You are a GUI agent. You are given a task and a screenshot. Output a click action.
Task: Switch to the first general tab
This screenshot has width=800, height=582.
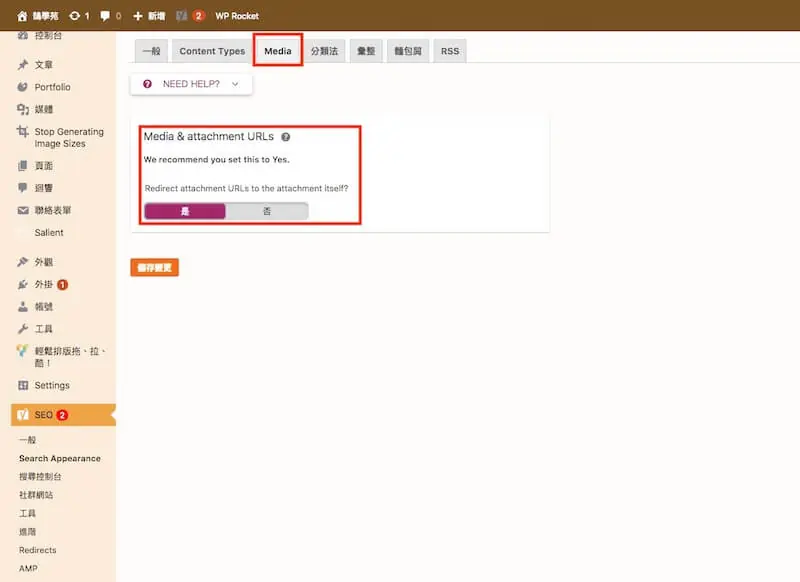click(x=152, y=52)
